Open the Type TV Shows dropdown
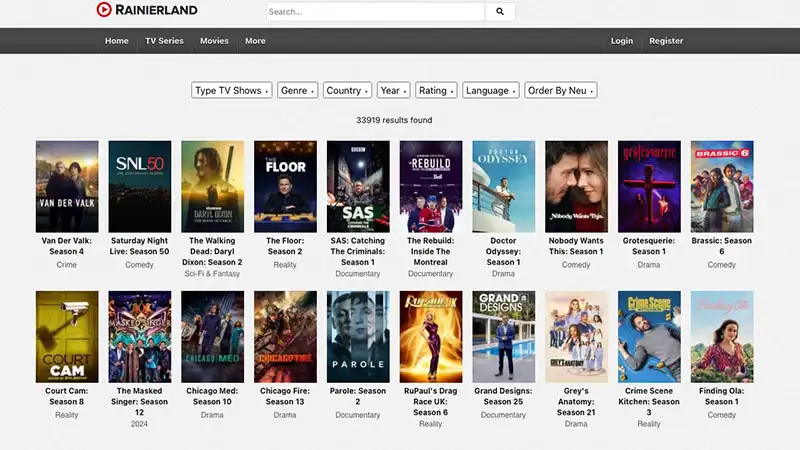Viewport: 800px width, 450px height. tap(232, 90)
